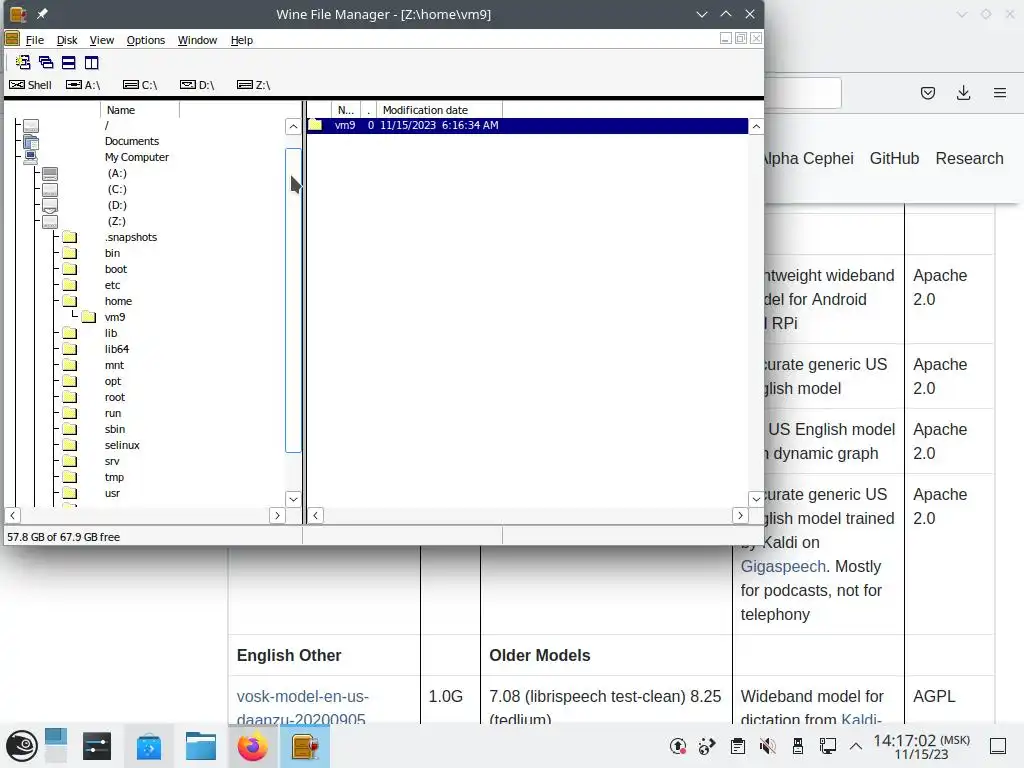Select the (A:) drive tree item

pyautogui.click(x=117, y=173)
